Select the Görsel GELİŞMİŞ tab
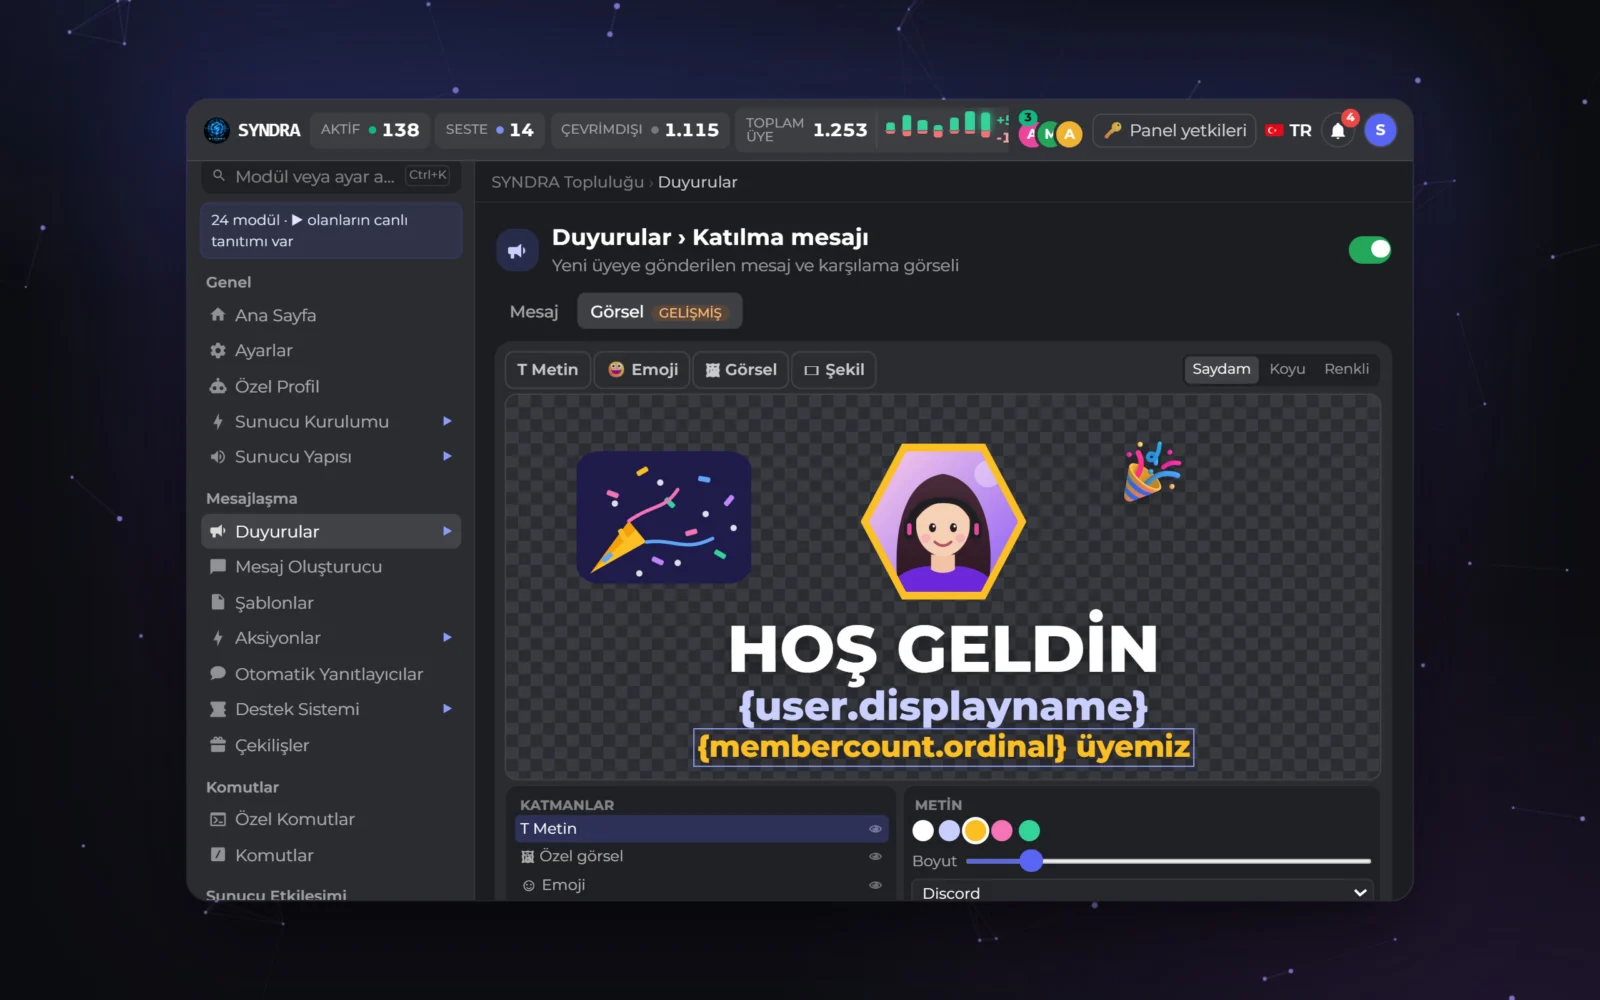Viewport: 1600px width, 1000px height. coord(659,312)
